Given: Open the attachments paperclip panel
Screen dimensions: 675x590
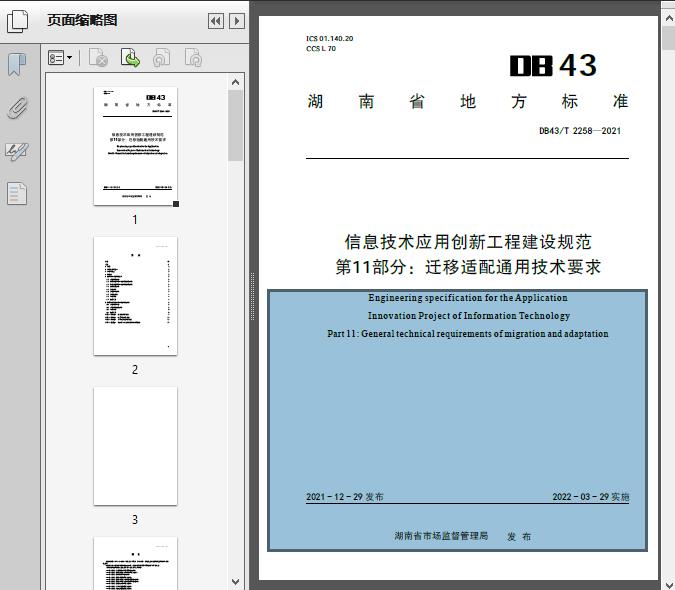Looking at the screenshot, I should (x=17, y=108).
